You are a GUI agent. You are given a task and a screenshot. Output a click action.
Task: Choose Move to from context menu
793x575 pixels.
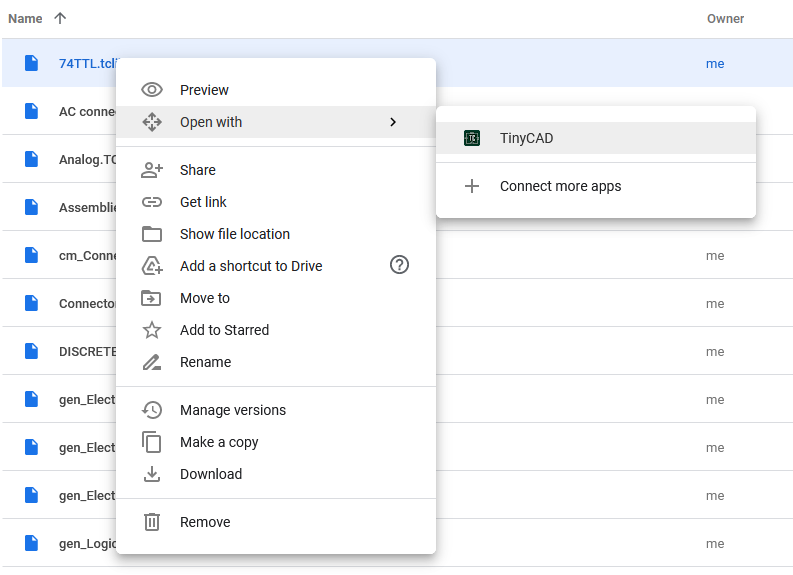pyautogui.click(x=204, y=298)
